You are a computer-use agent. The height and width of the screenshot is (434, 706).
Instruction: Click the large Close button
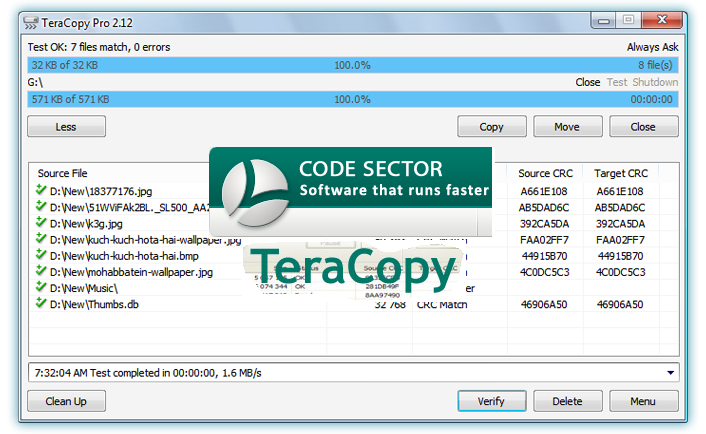[643, 127]
